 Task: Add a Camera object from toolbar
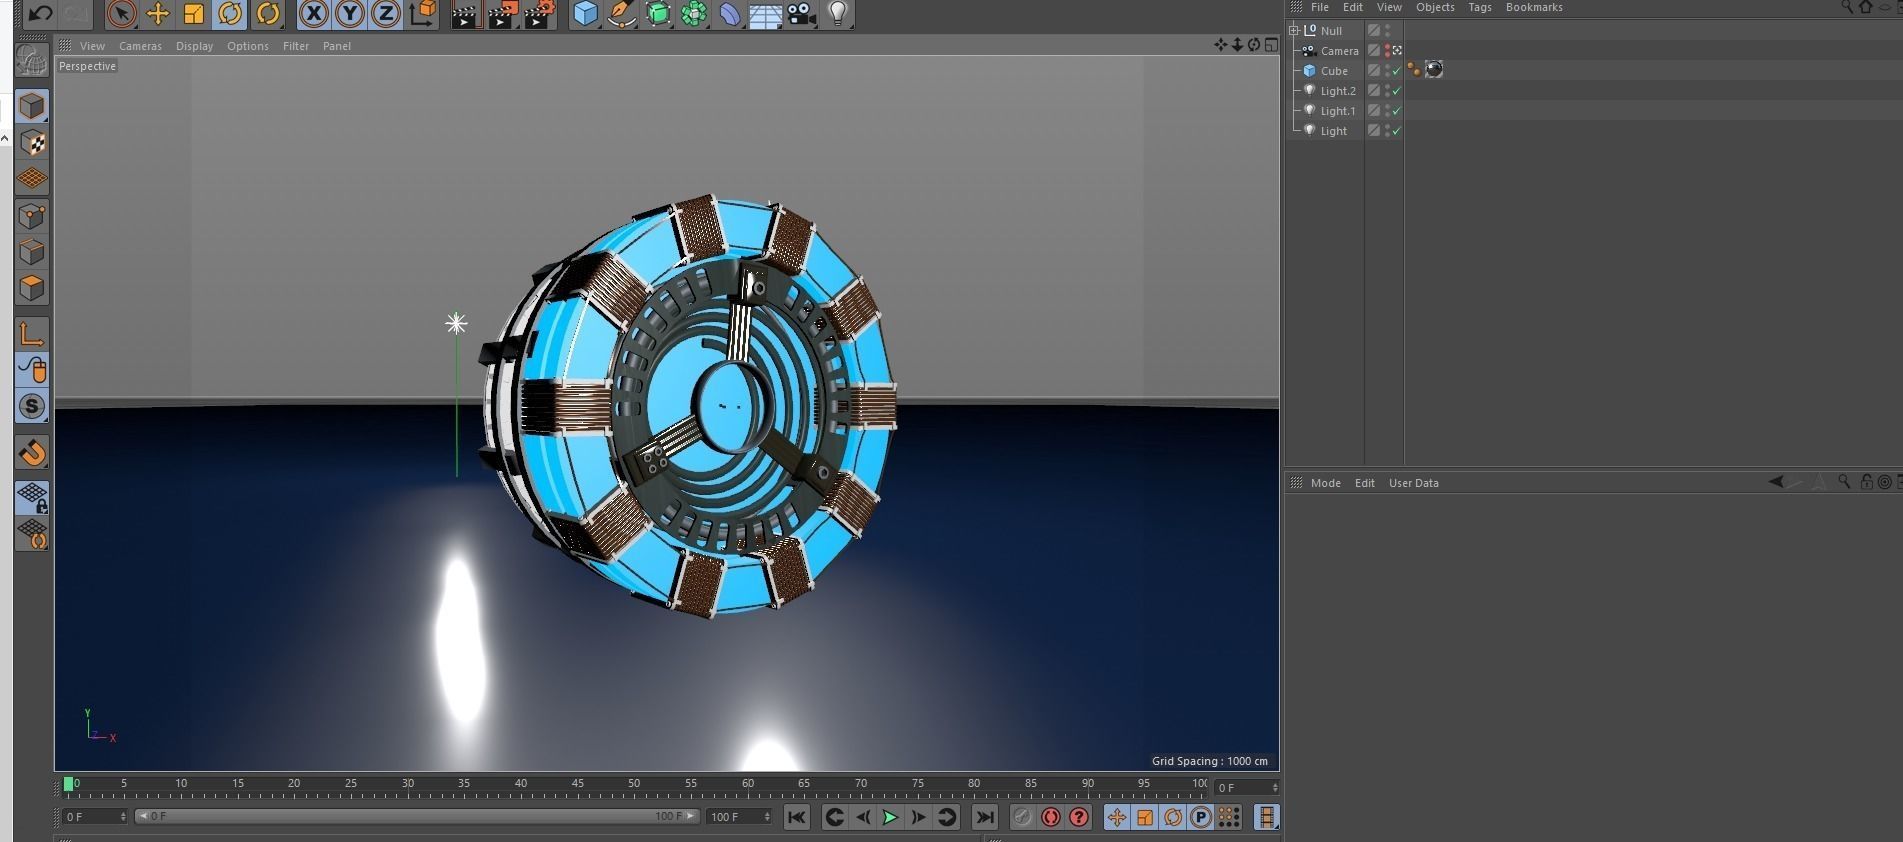click(x=801, y=14)
